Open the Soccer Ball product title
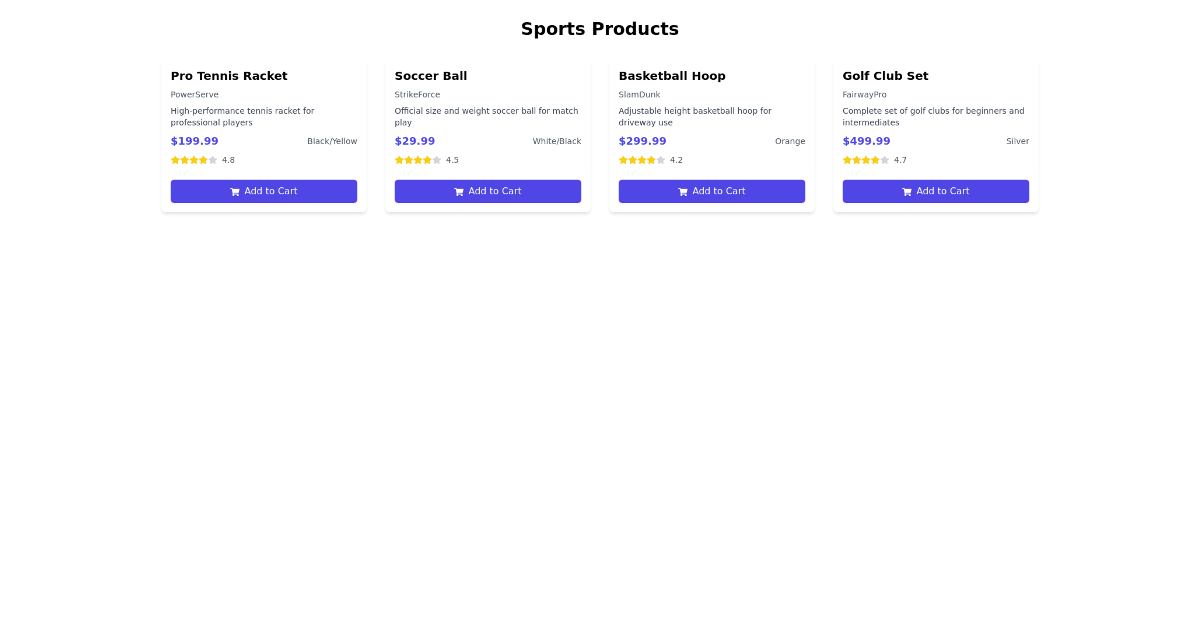The width and height of the screenshot is (1200, 630). (x=431, y=76)
